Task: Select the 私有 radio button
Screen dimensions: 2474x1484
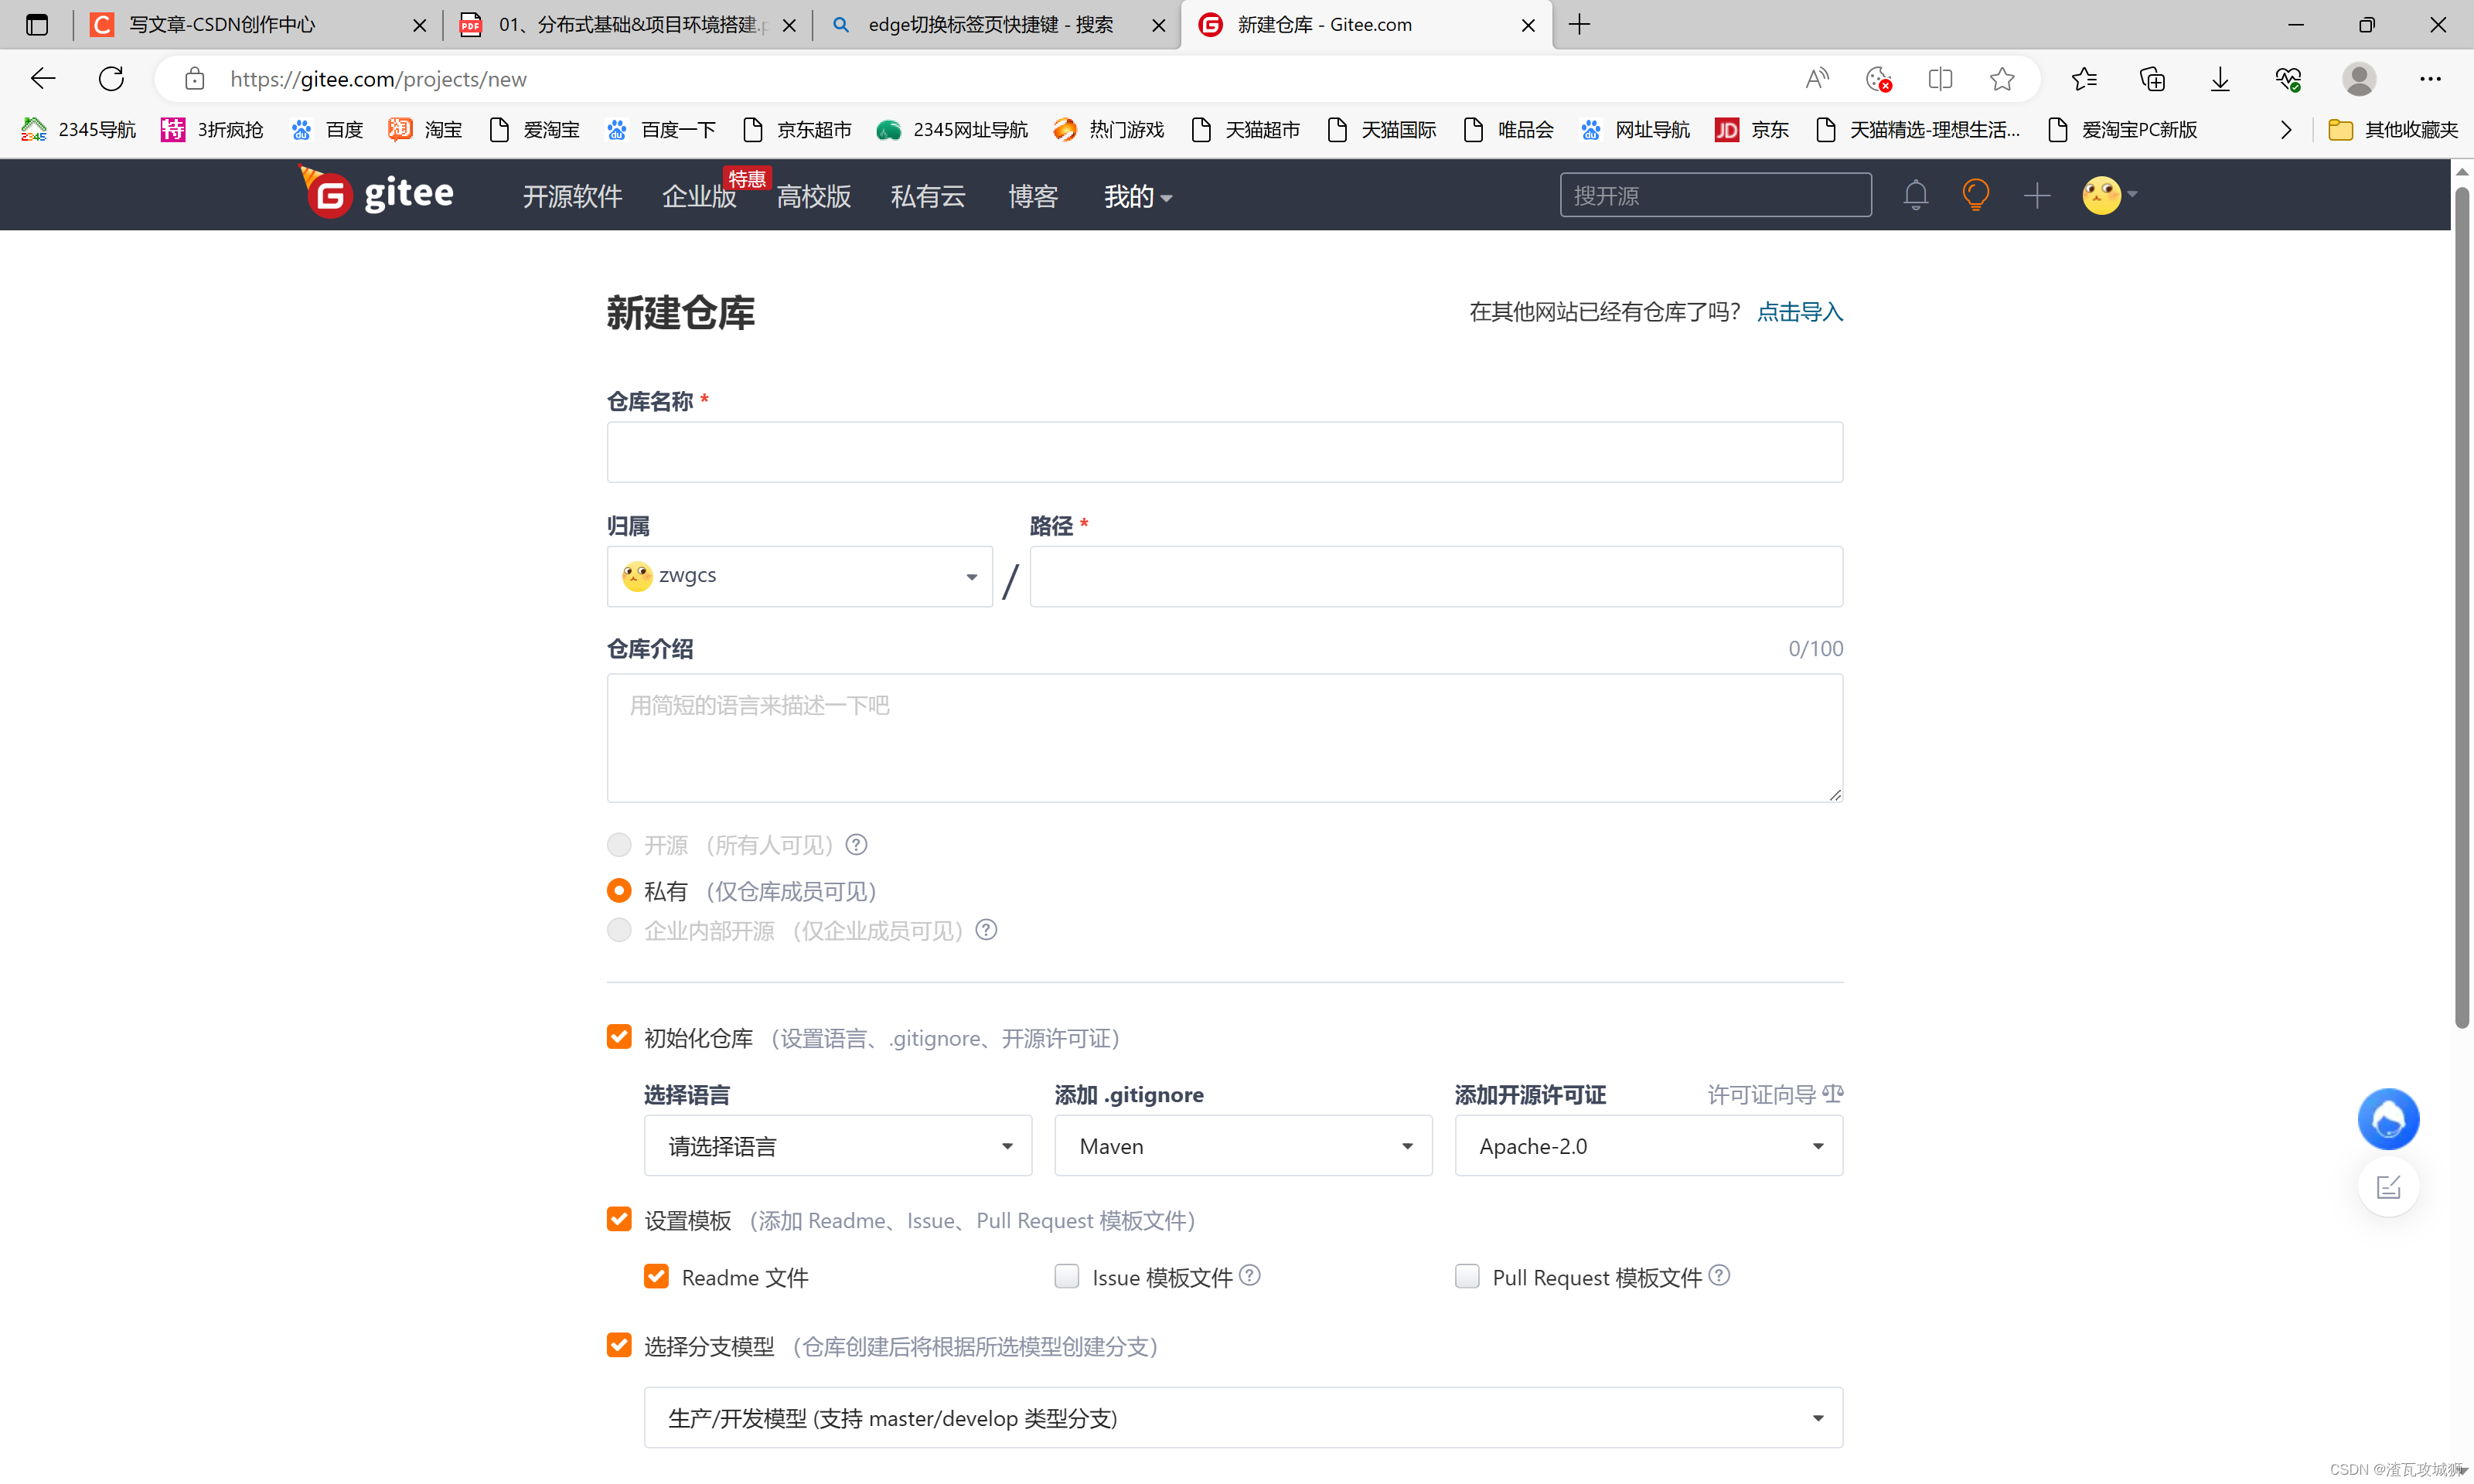Action: [x=619, y=890]
